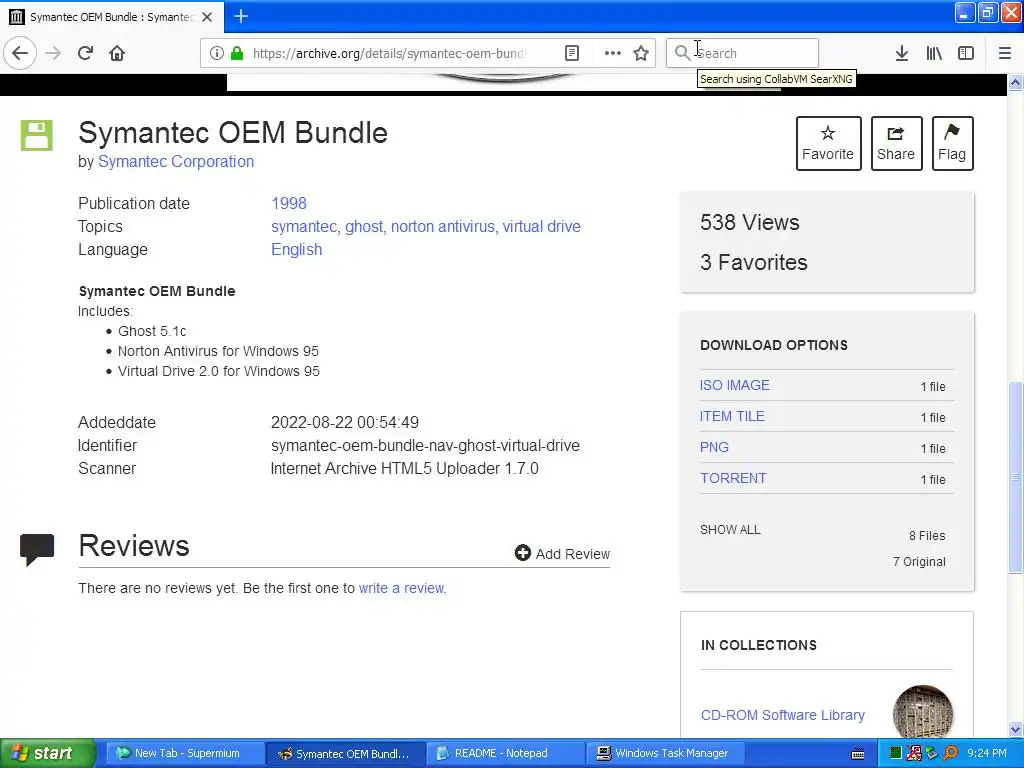
Task: Open the ghost topic link
Action: pos(364,227)
